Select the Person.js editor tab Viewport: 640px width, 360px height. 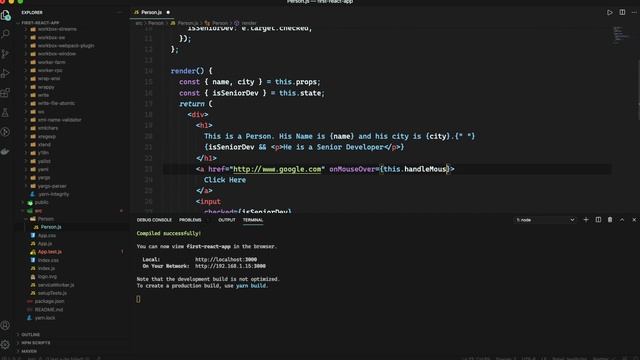tap(151, 13)
